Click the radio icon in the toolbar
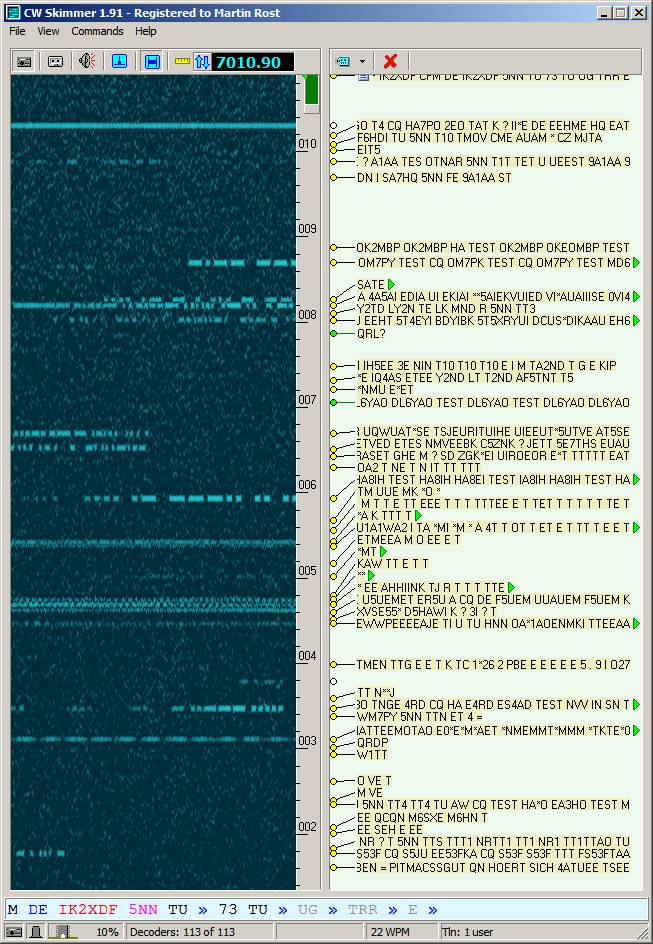This screenshot has height=944, width=653. tap(24, 61)
